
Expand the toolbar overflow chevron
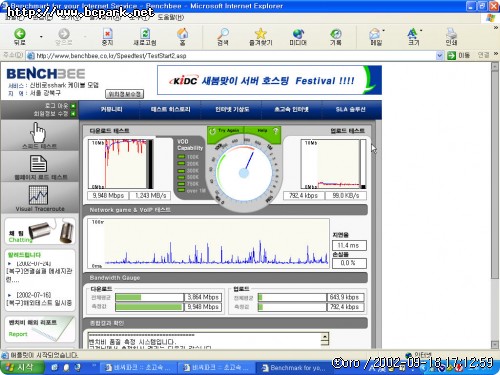pos(496,28)
